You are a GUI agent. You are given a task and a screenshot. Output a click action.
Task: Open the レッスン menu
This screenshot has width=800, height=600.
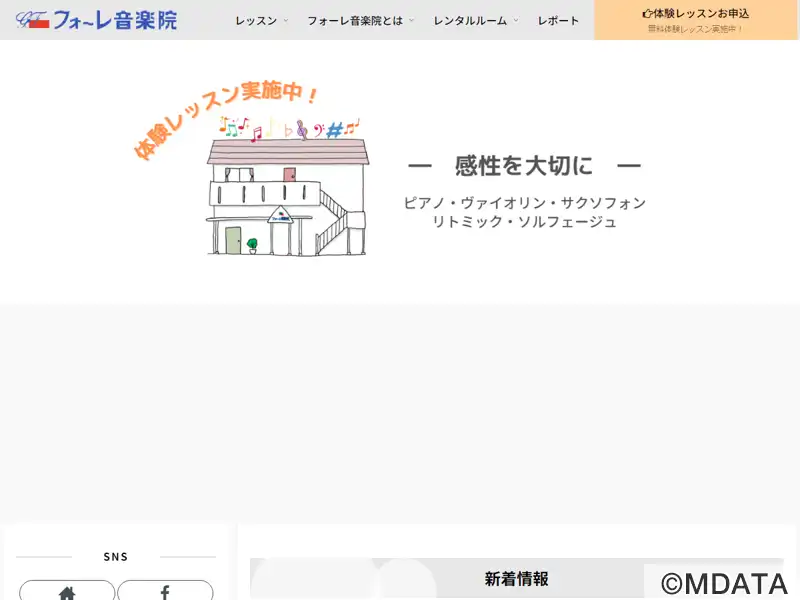coord(256,20)
